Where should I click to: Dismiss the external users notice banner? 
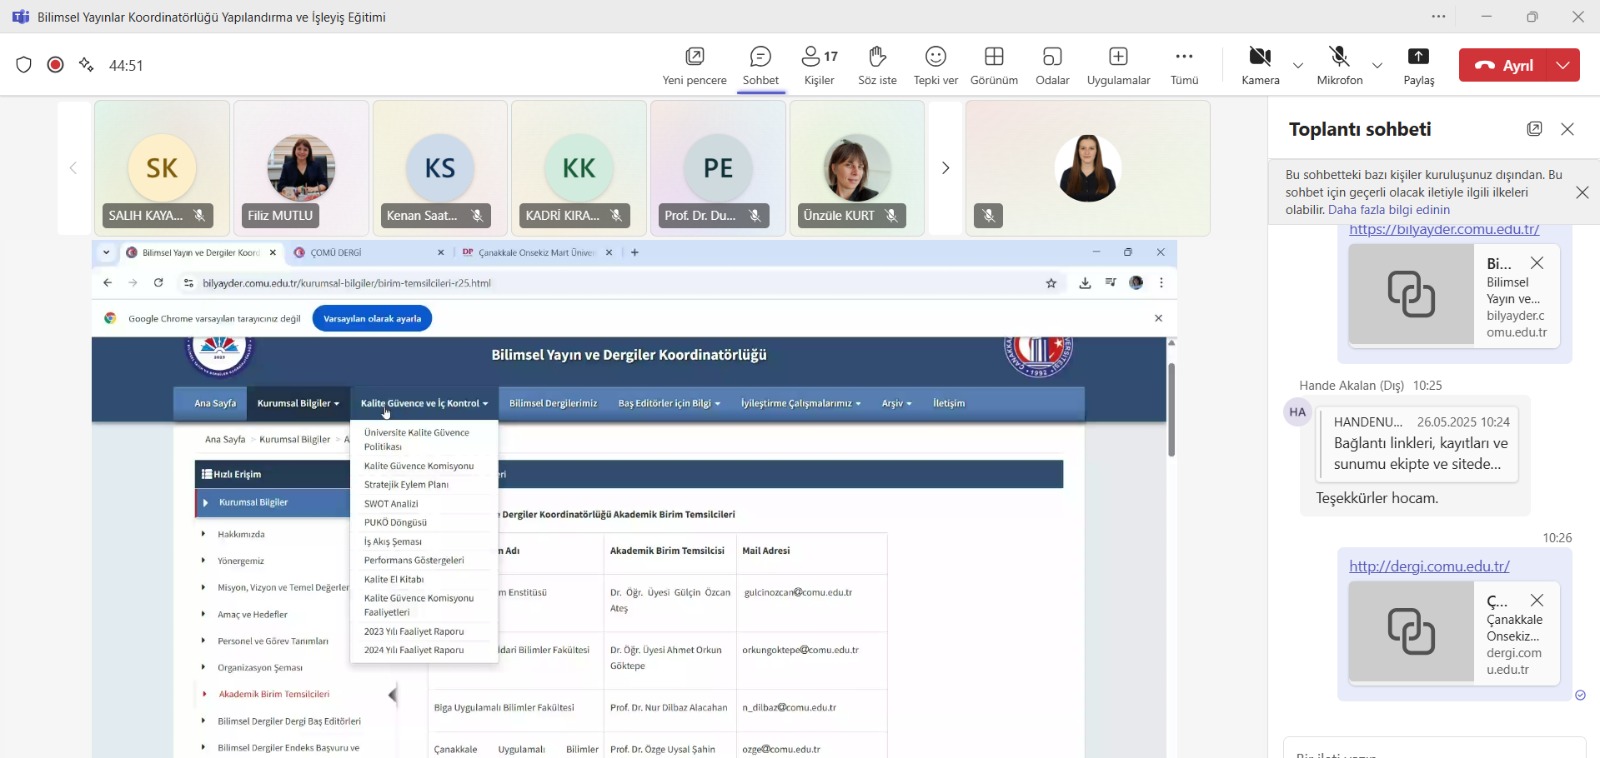(x=1582, y=192)
